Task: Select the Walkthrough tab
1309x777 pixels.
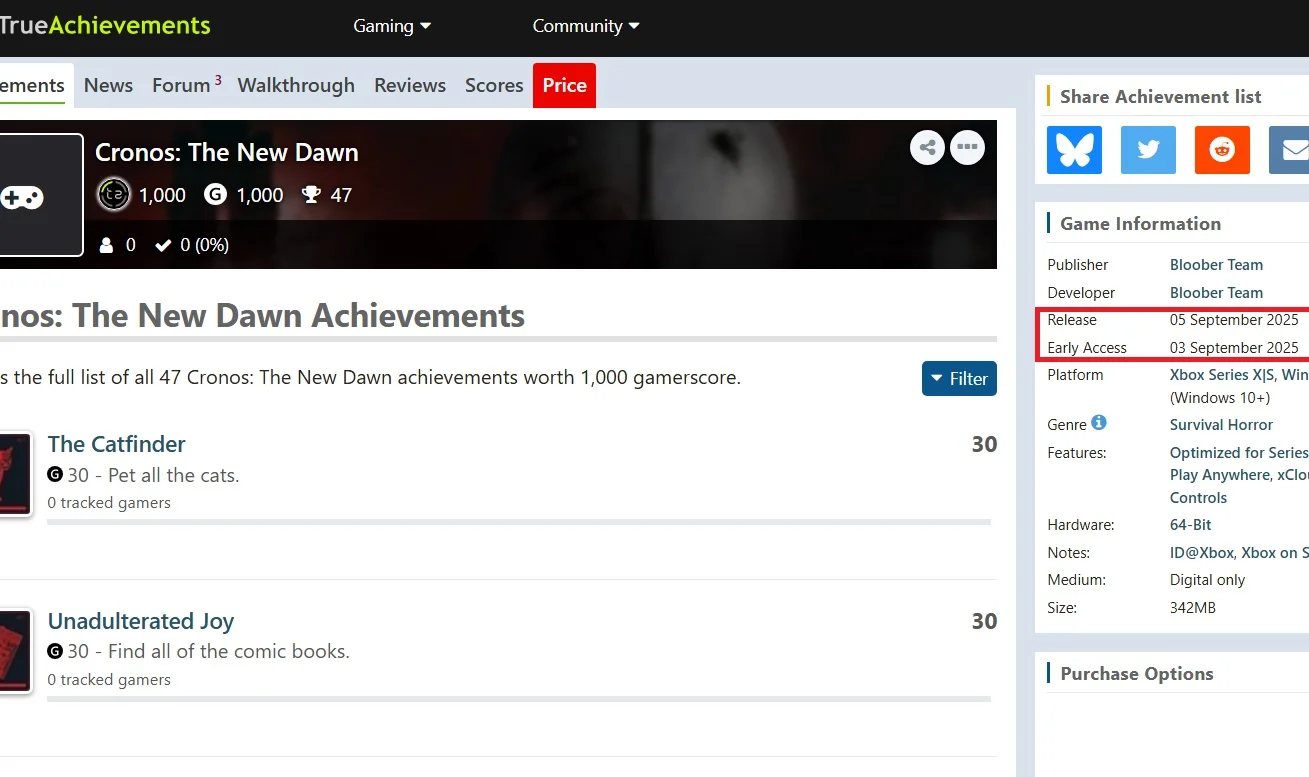Action: 296,85
